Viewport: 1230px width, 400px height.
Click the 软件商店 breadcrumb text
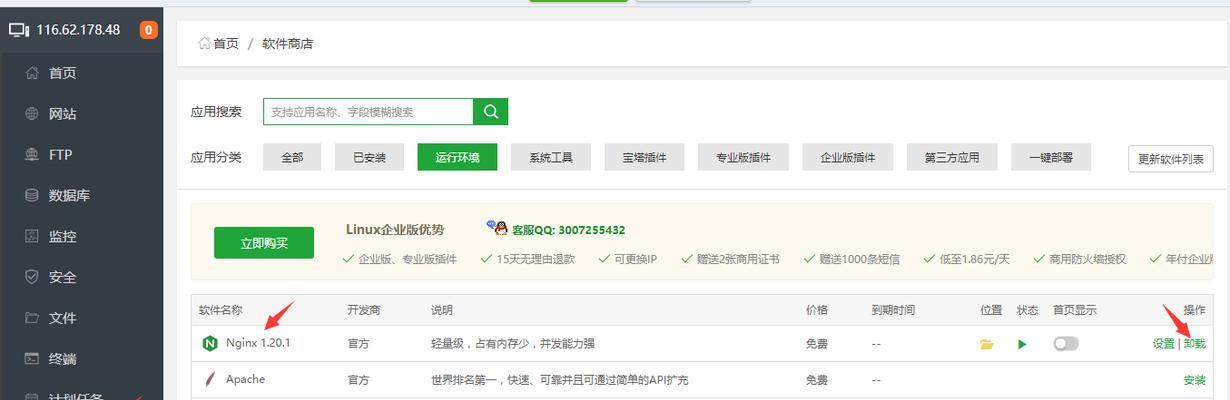[288, 44]
